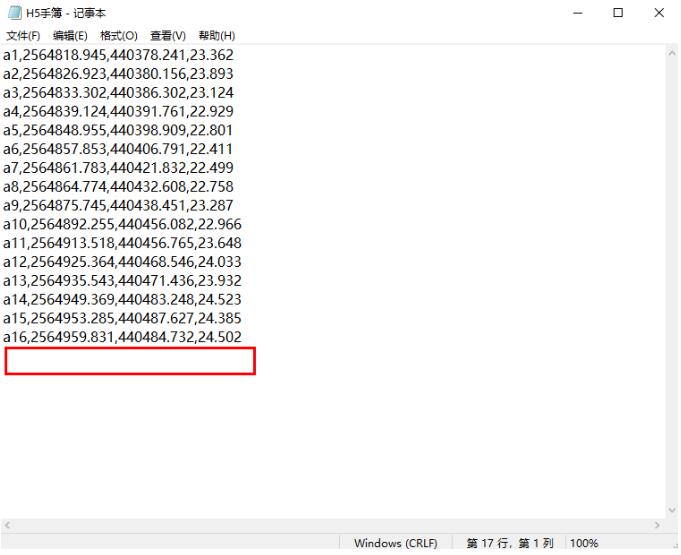Screen dimensions: 681x555
Task: Click the line starting with a16,2564959.831
Action: click(x=122, y=337)
